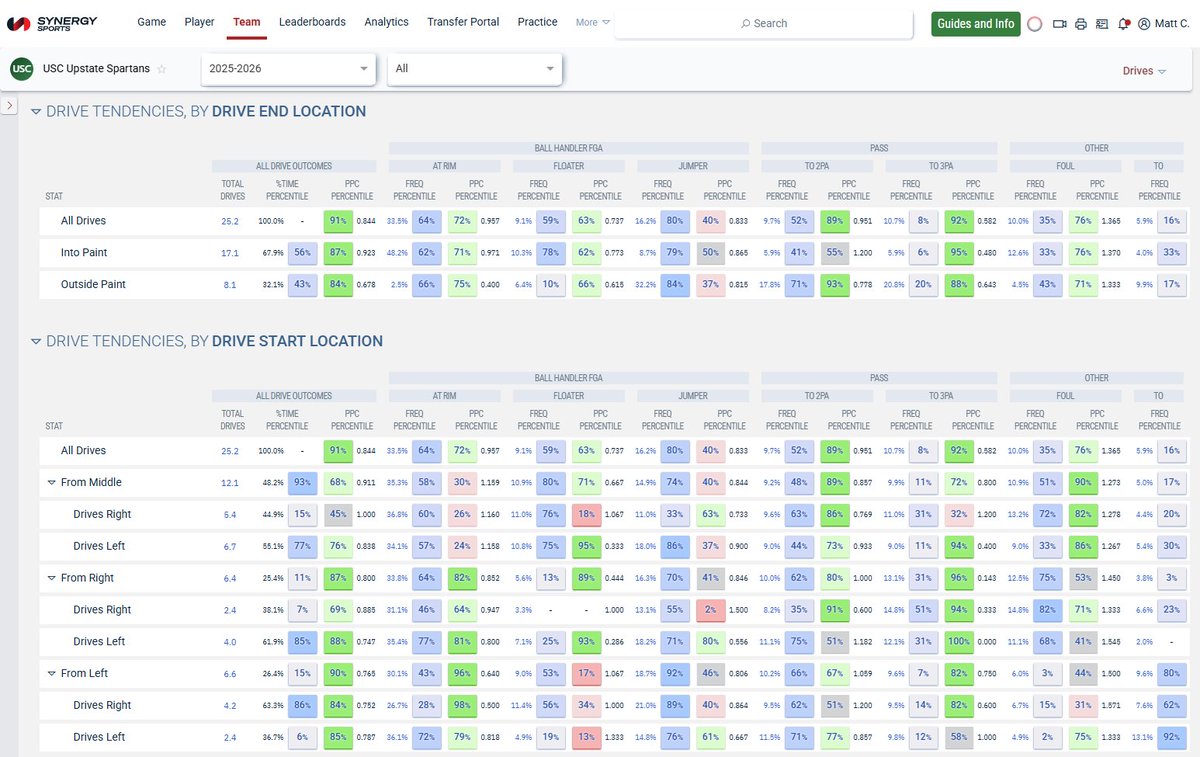Collapse the From Left row group

tap(51, 674)
